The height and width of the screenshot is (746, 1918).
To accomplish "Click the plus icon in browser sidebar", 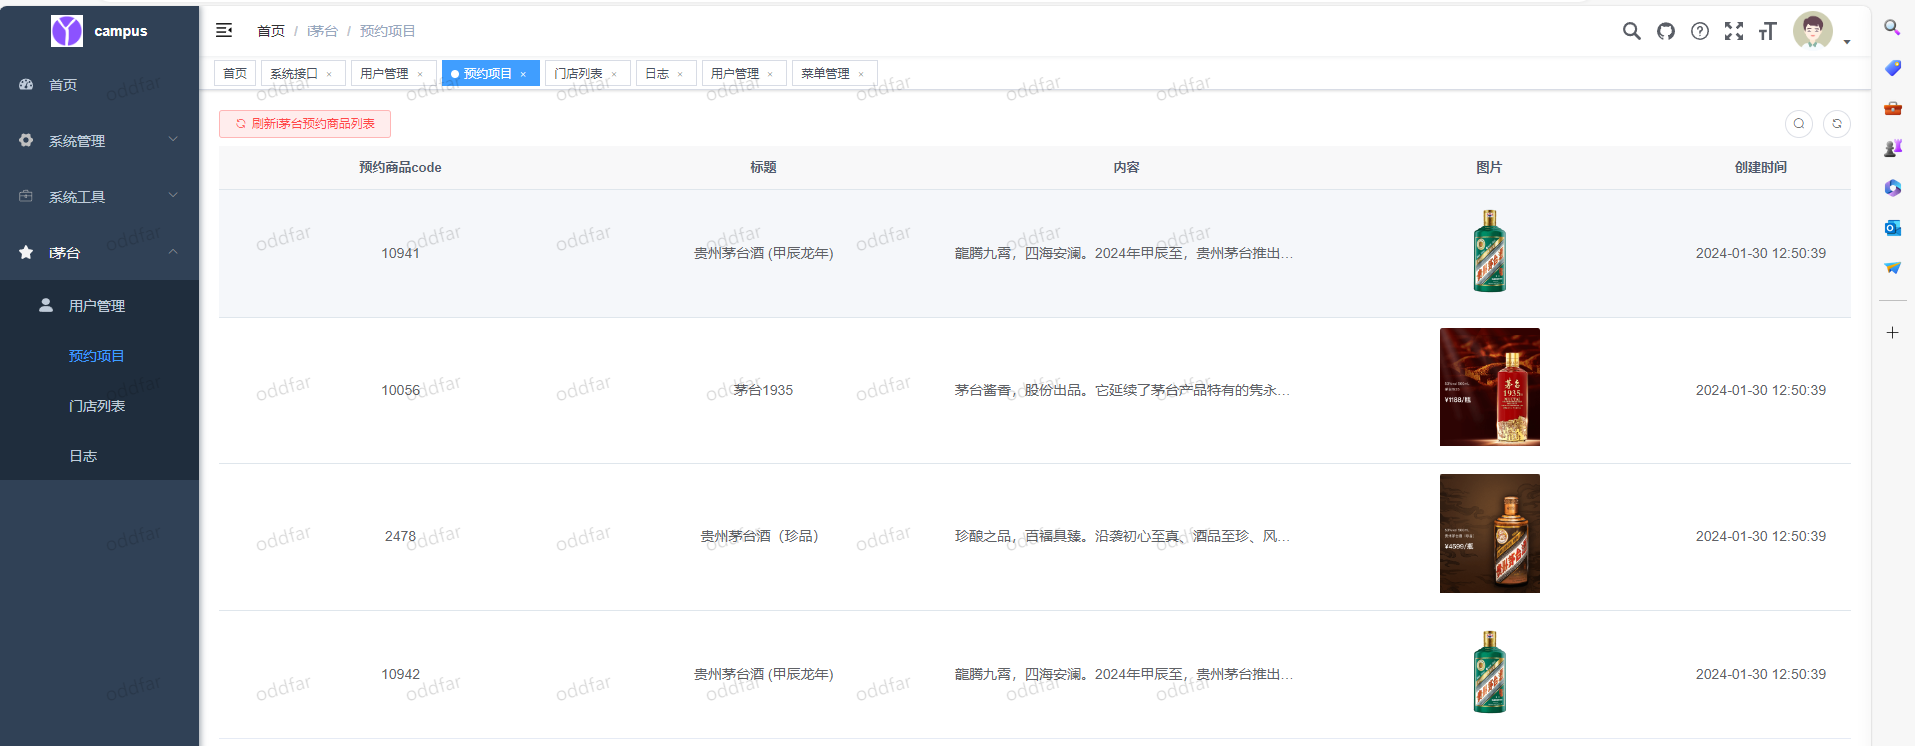I will point(1892,332).
